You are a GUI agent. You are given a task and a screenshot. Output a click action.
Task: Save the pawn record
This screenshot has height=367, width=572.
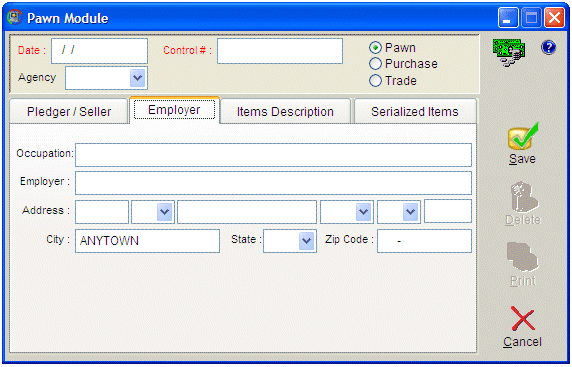click(x=522, y=143)
